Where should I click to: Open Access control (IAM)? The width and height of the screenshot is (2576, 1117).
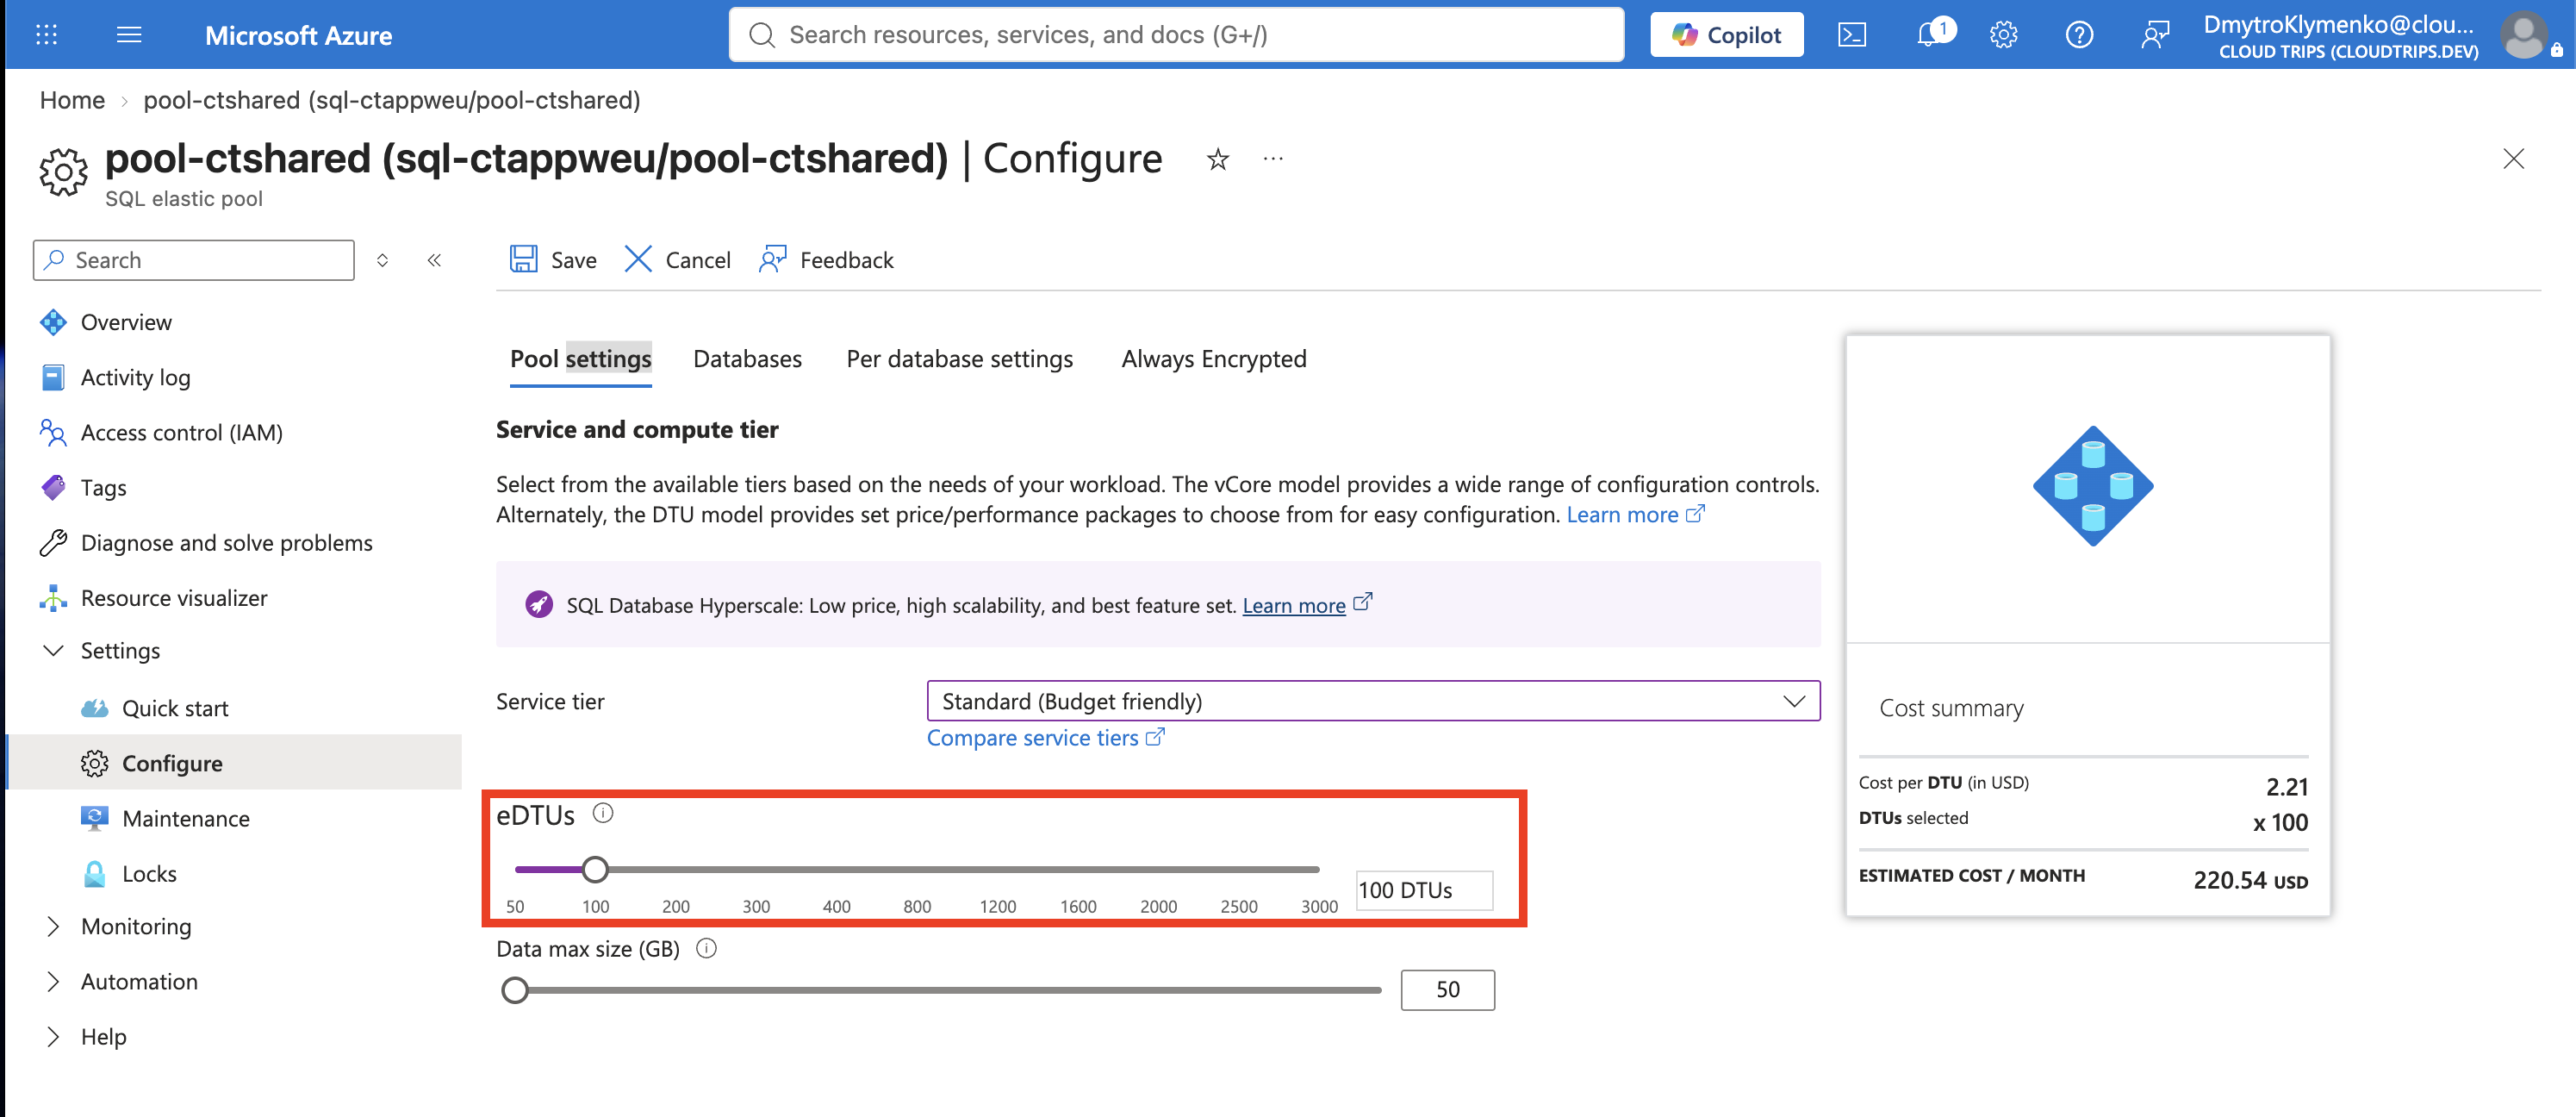pos(181,432)
